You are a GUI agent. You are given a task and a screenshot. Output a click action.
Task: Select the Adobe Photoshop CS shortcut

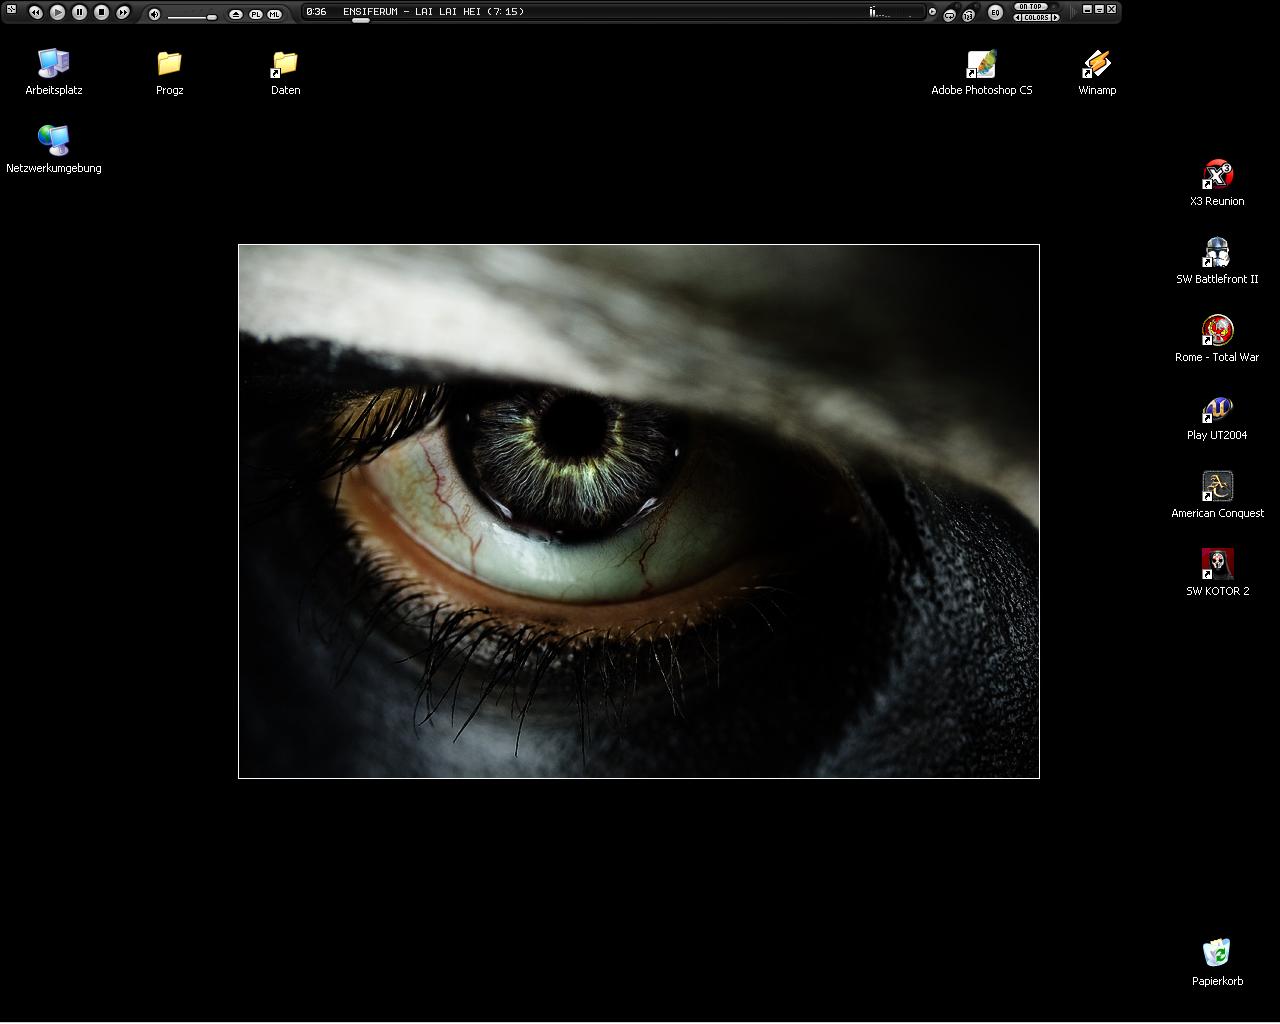(982, 65)
